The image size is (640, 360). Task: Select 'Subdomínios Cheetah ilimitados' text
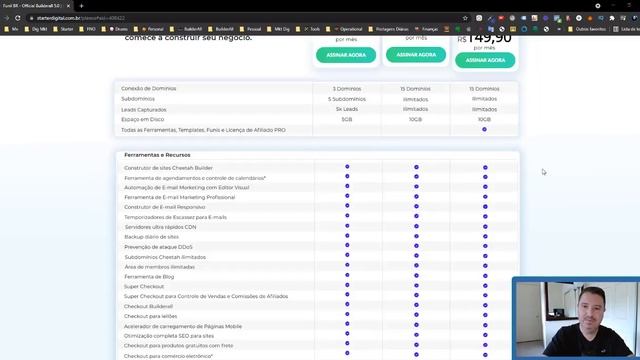click(x=165, y=258)
